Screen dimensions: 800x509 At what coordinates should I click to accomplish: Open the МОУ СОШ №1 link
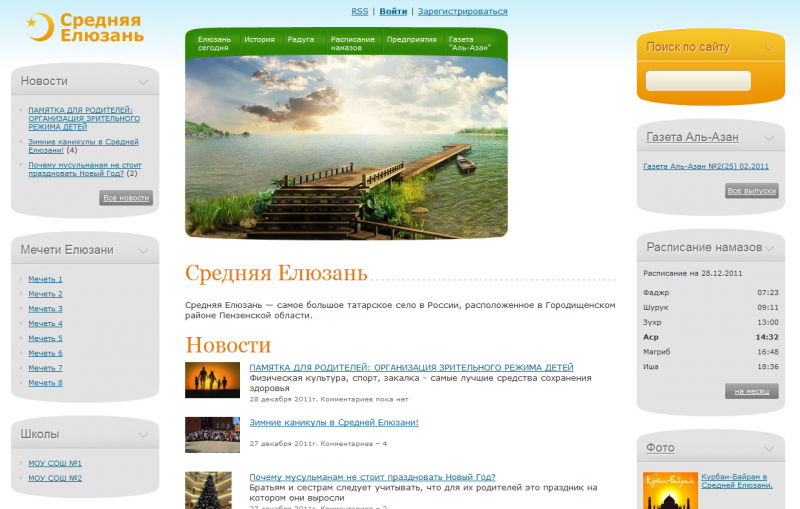[55, 463]
